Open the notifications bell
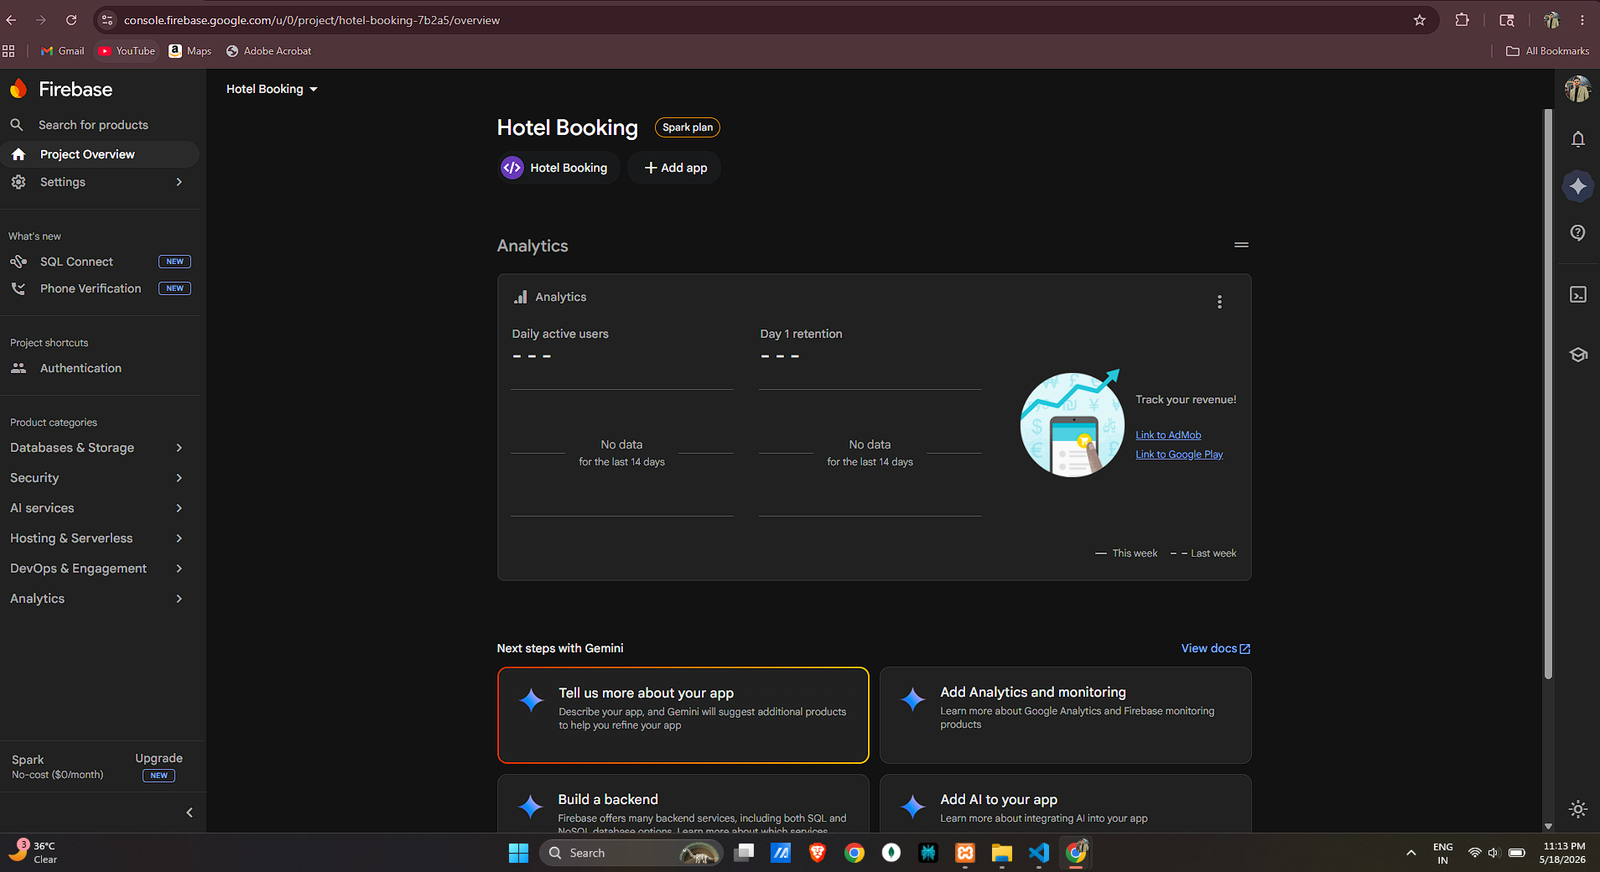Screen dimensions: 1600x872 (x=1578, y=139)
